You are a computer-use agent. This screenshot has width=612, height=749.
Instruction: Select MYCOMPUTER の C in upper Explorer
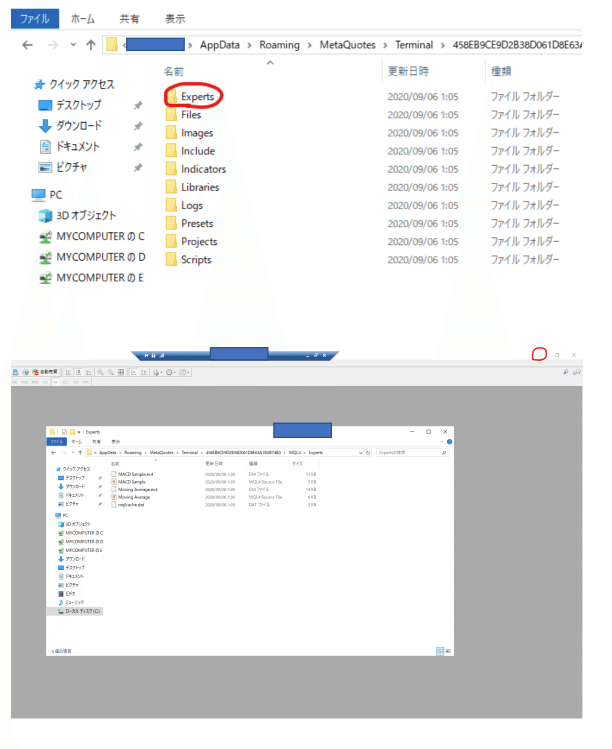[92, 236]
